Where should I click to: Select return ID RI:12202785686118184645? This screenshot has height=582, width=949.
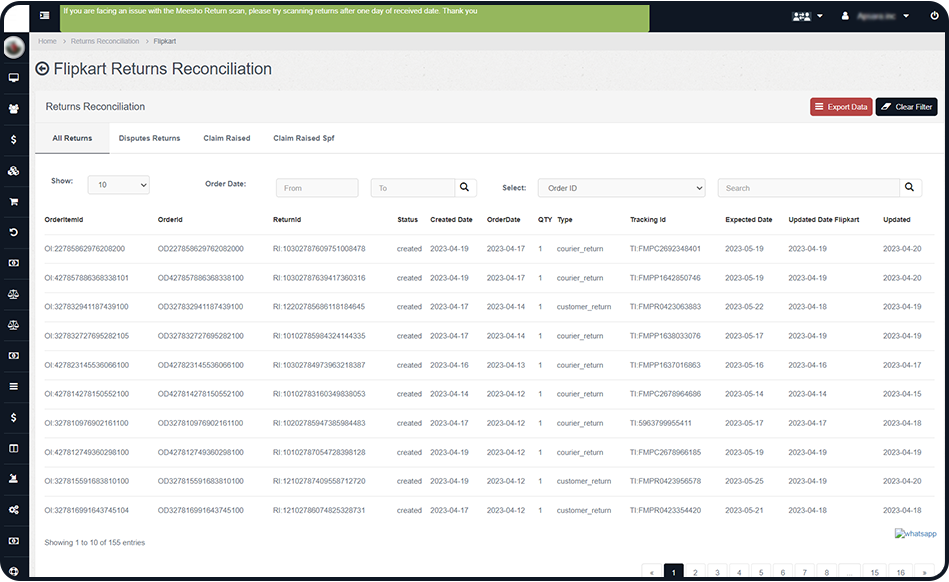[x=319, y=307]
